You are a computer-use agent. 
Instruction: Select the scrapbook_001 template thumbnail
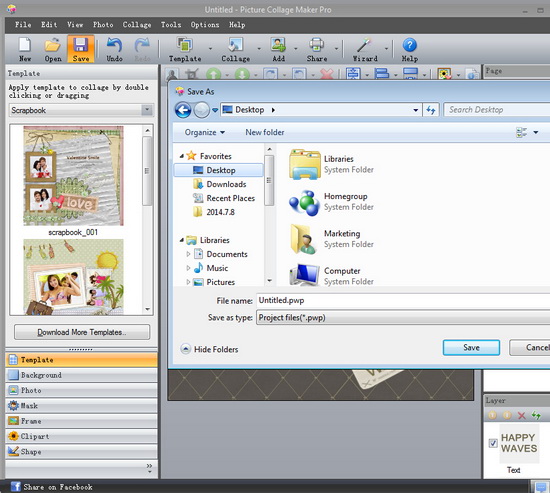click(x=73, y=176)
